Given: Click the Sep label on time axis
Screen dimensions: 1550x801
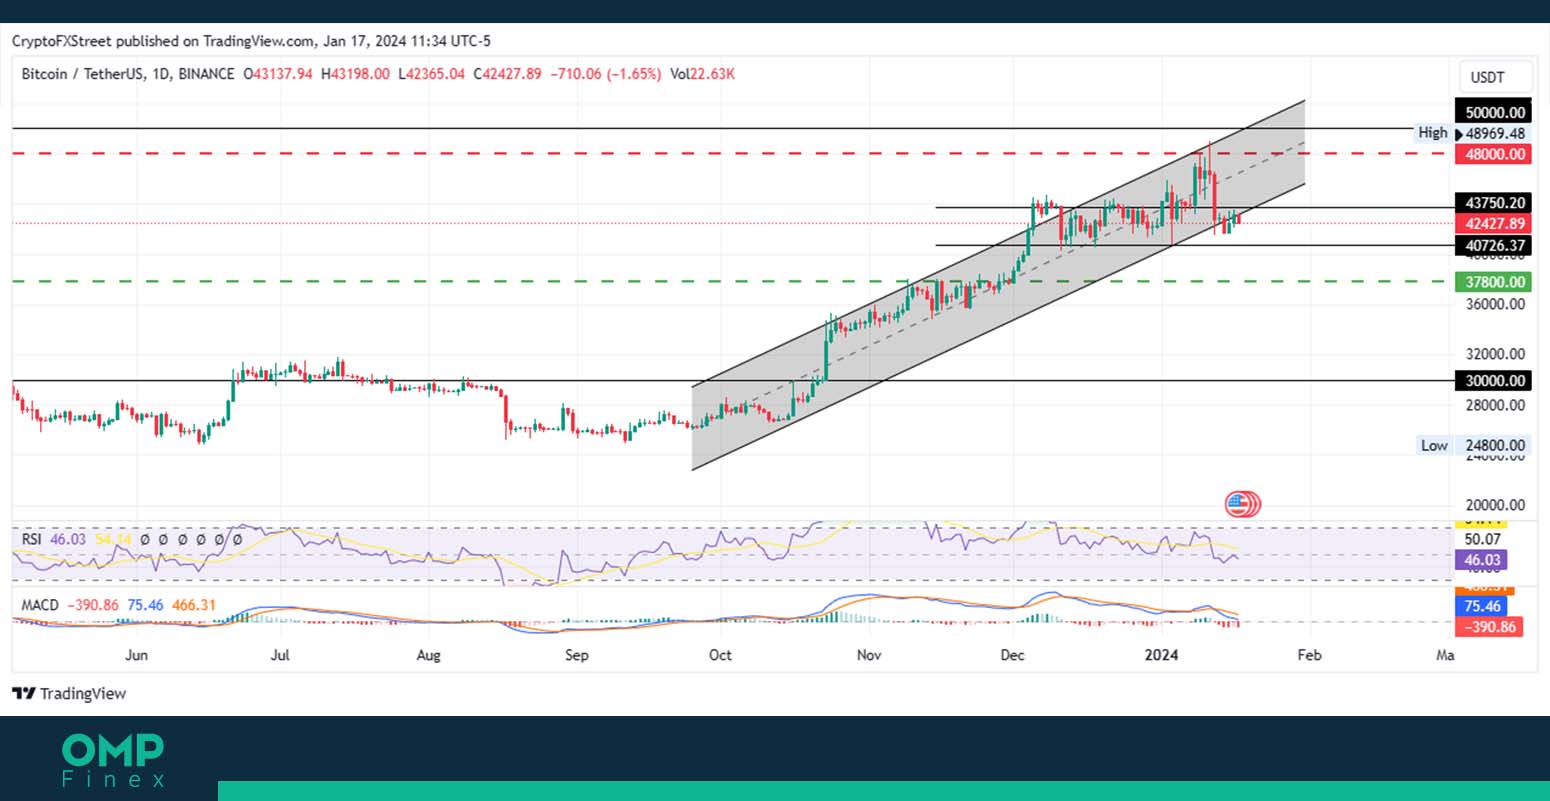Looking at the screenshot, I should [x=577, y=655].
